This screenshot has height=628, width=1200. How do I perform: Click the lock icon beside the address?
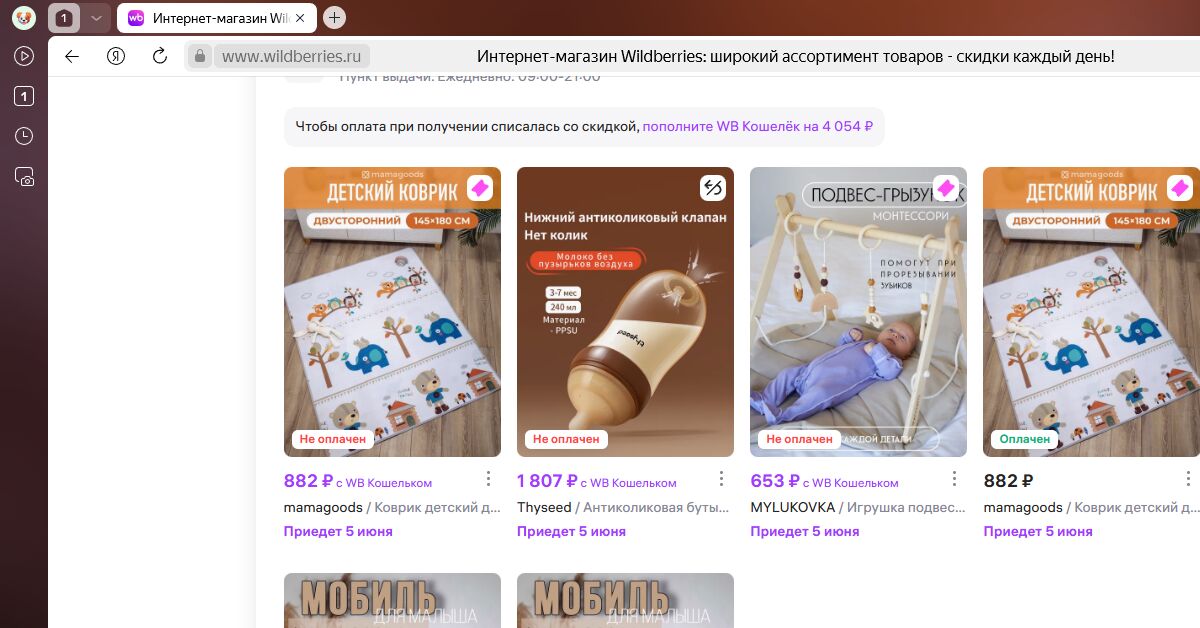coord(200,56)
